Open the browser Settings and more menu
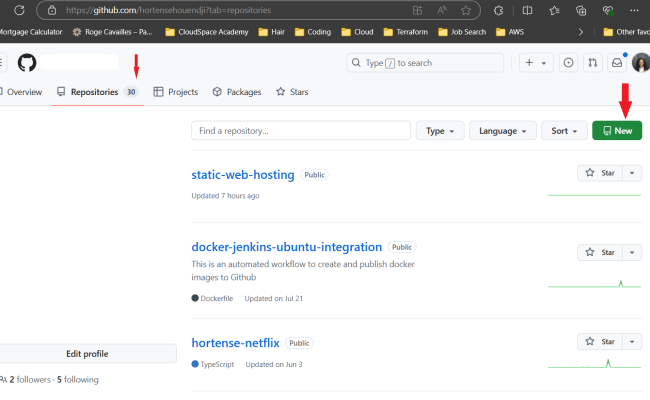 click(634, 10)
